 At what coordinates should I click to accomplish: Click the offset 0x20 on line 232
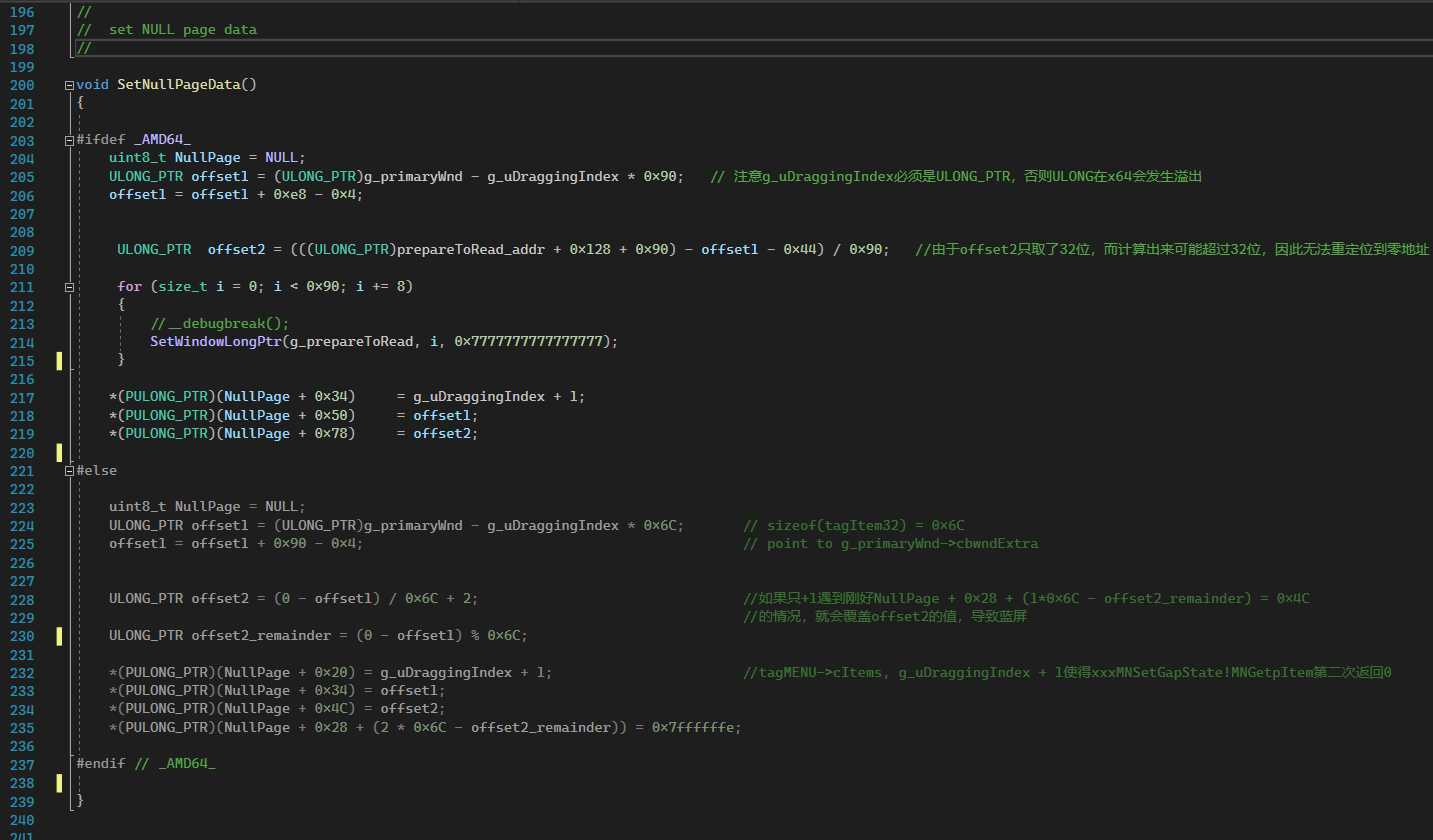tap(331, 672)
